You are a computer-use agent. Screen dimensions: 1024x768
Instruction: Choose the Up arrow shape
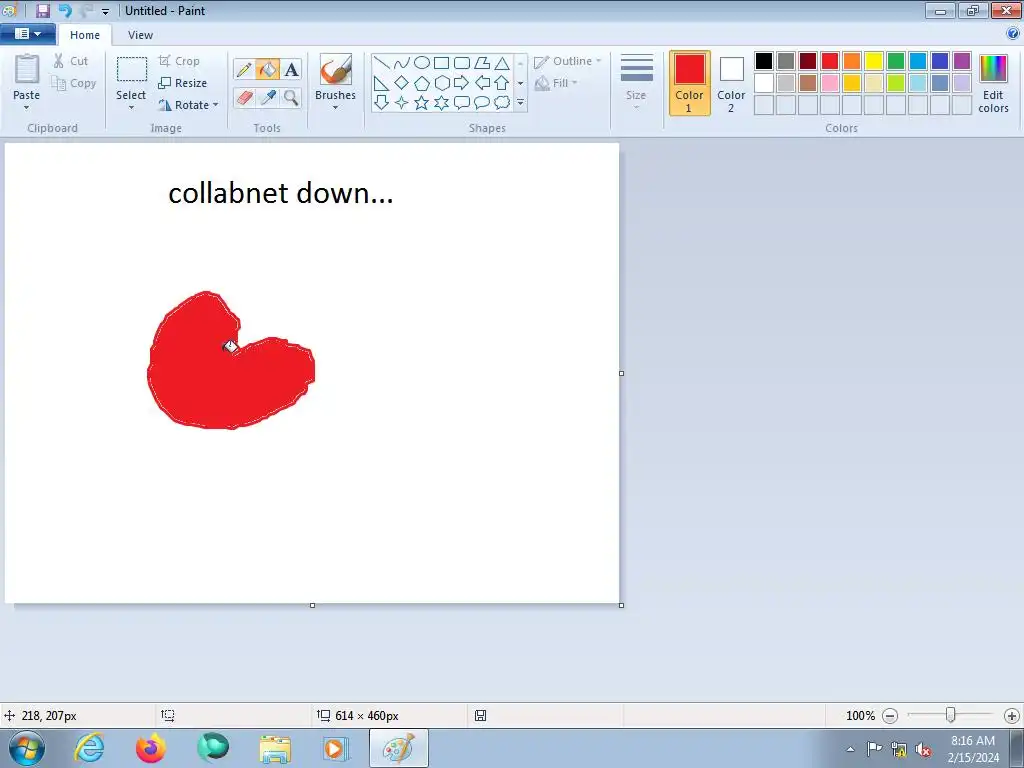coord(502,83)
